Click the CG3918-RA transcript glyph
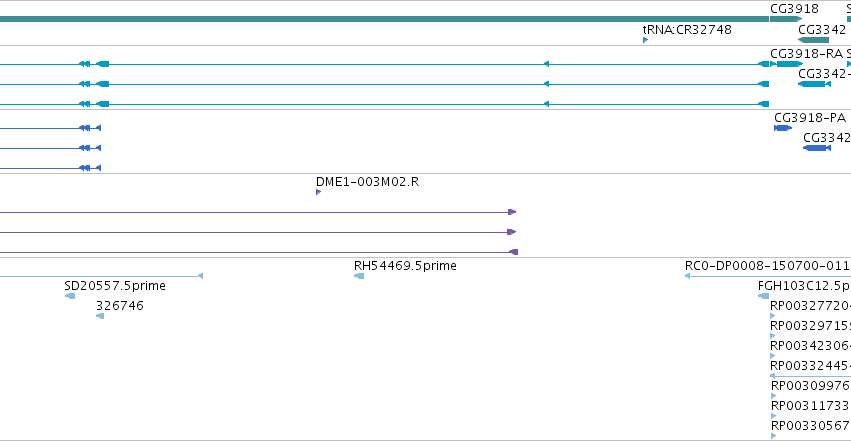The width and height of the screenshot is (851, 441). 786,64
